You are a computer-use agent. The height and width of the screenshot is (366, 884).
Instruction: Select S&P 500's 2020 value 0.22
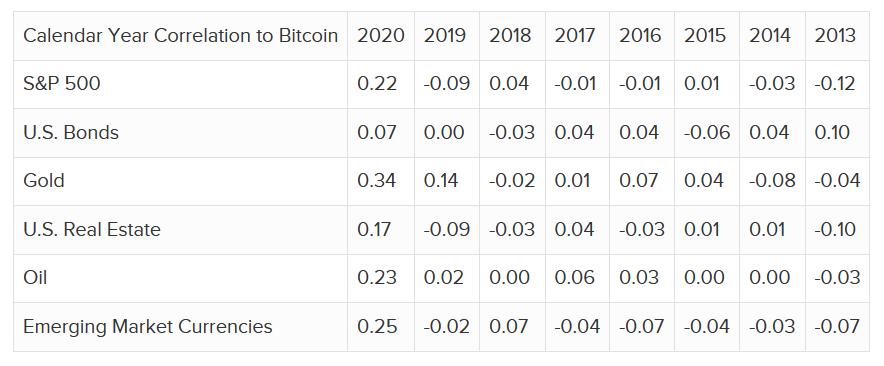click(x=377, y=83)
